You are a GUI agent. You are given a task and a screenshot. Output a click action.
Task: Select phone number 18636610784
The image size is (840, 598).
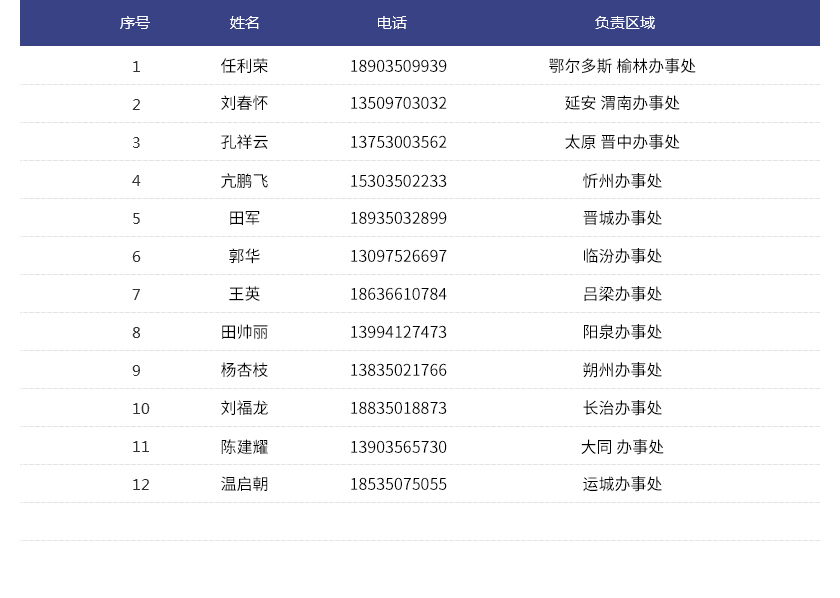(x=398, y=294)
